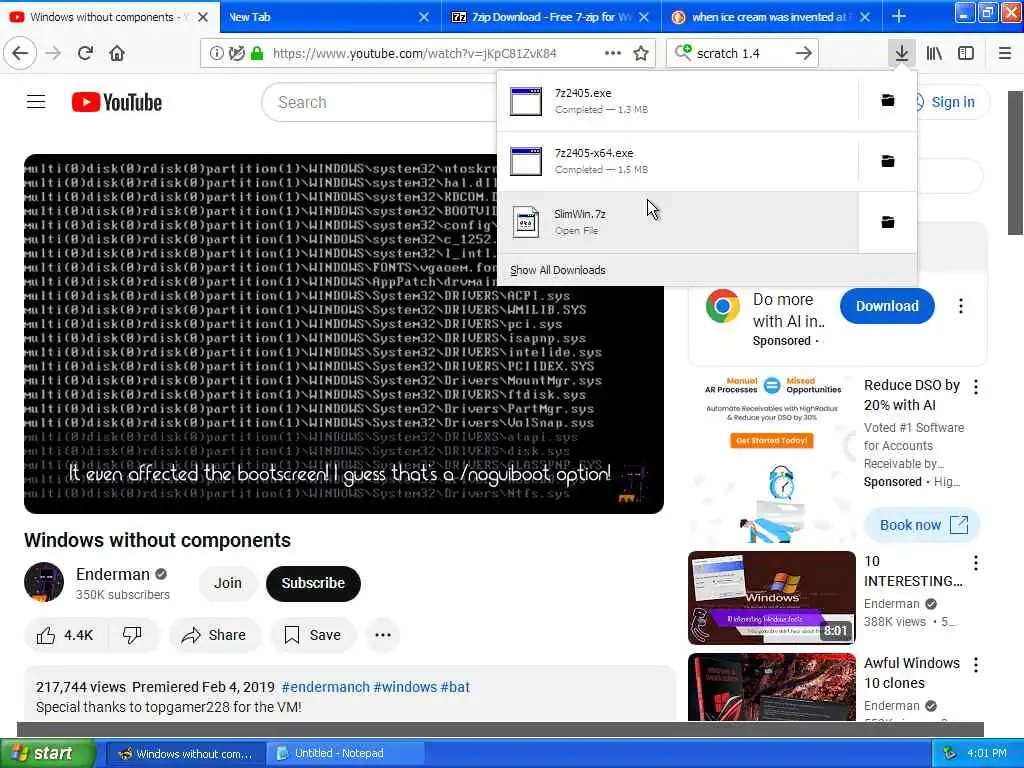Open containing folder for 7z2405.exe

coord(888,101)
